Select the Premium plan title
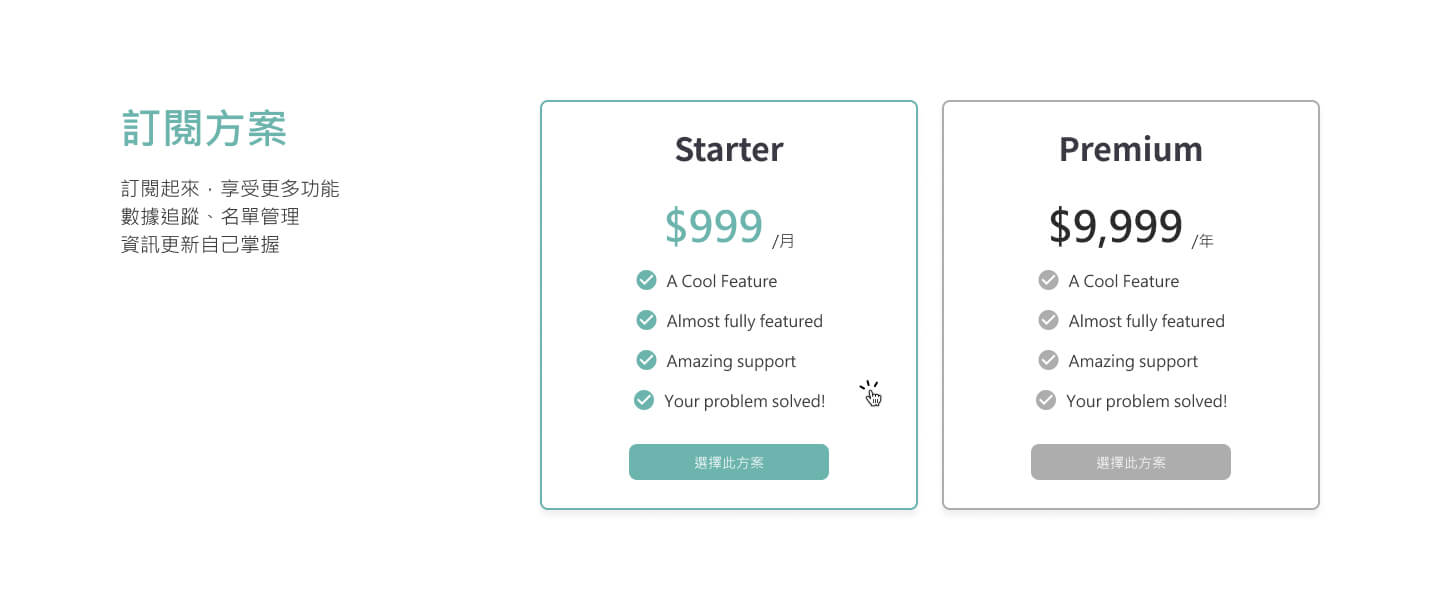 coord(1131,149)
